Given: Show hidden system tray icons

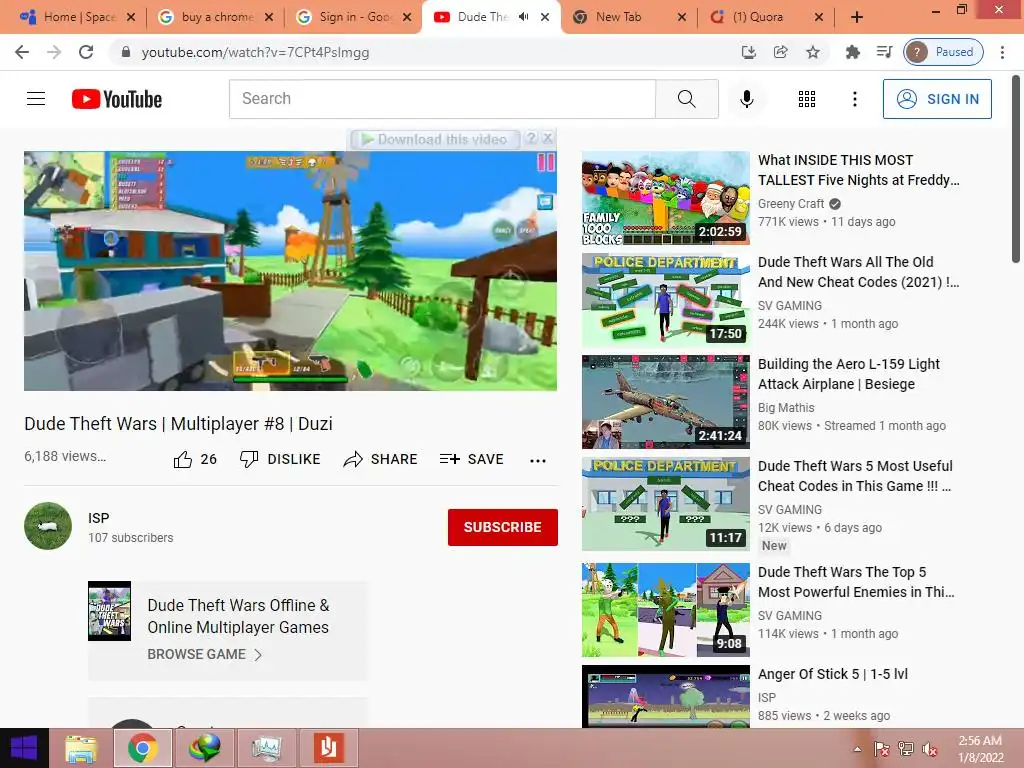Looking at the screenshot, I should click(857, 749).
